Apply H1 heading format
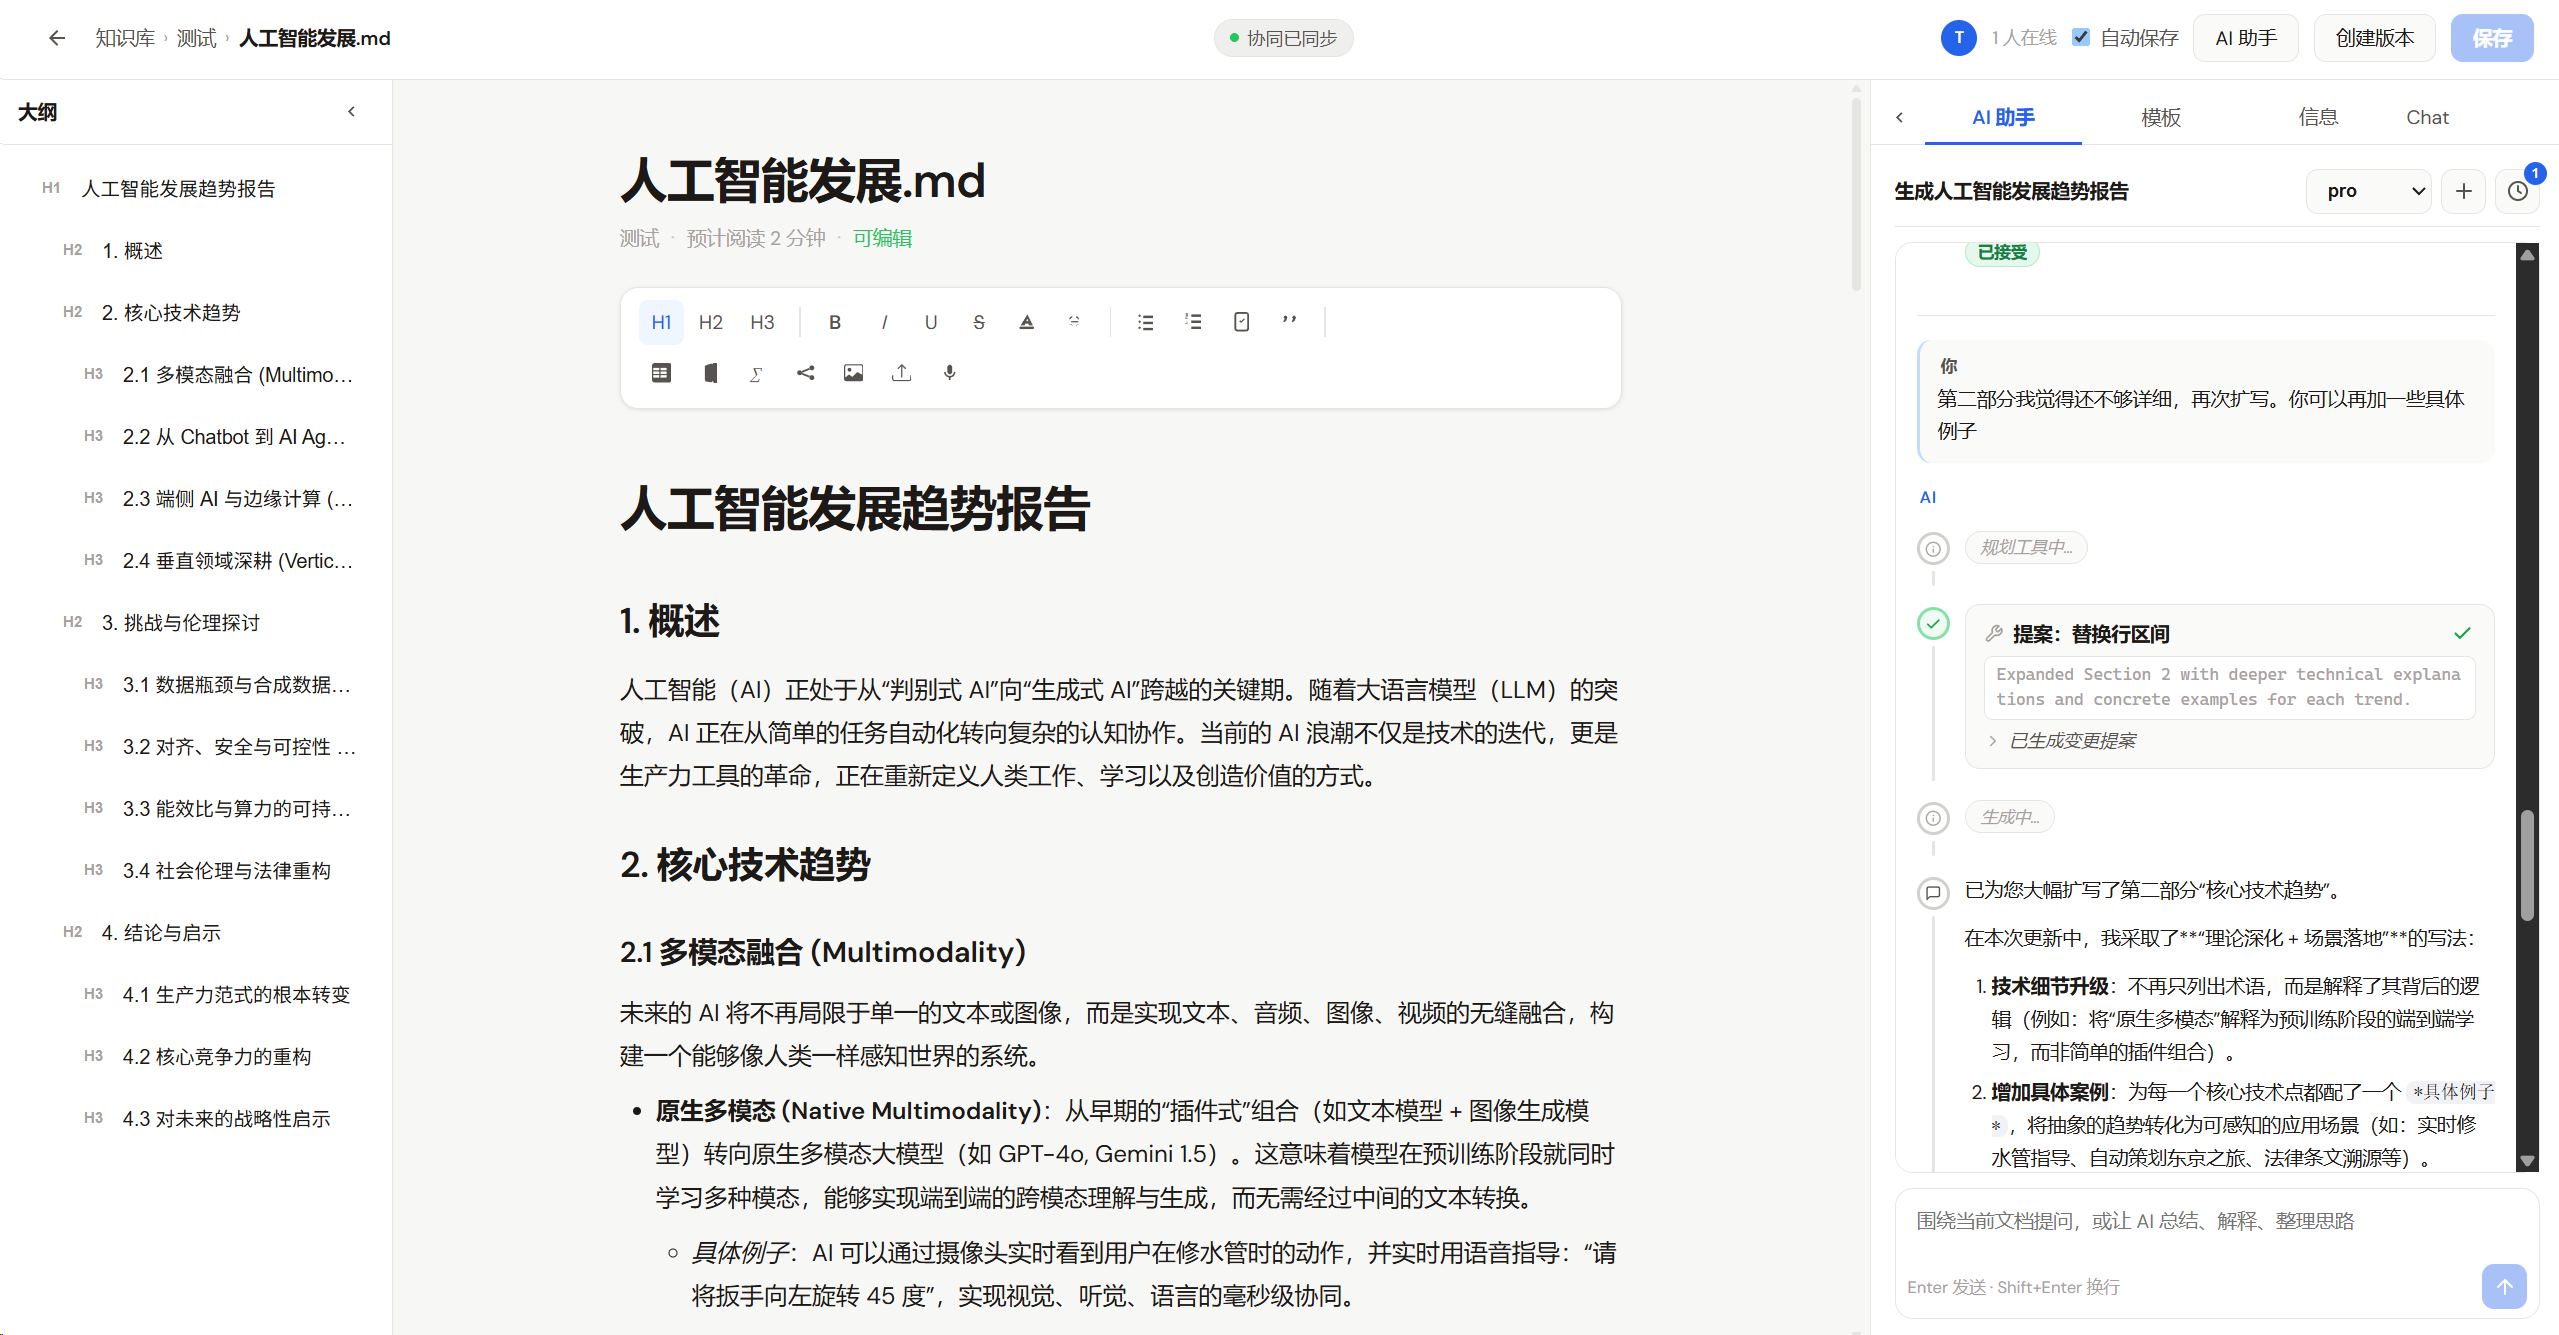 pyautogui.click(x=661, y=322)
